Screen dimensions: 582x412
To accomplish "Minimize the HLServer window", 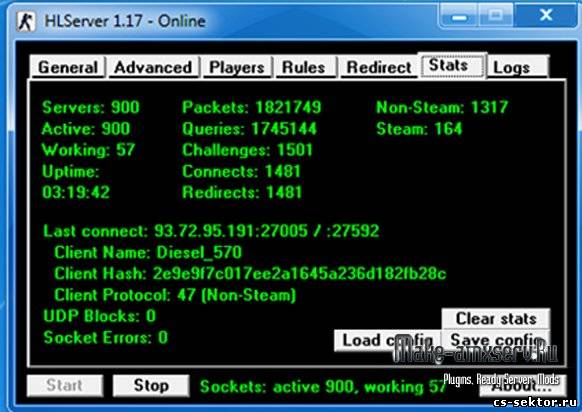I will point(460,16).
